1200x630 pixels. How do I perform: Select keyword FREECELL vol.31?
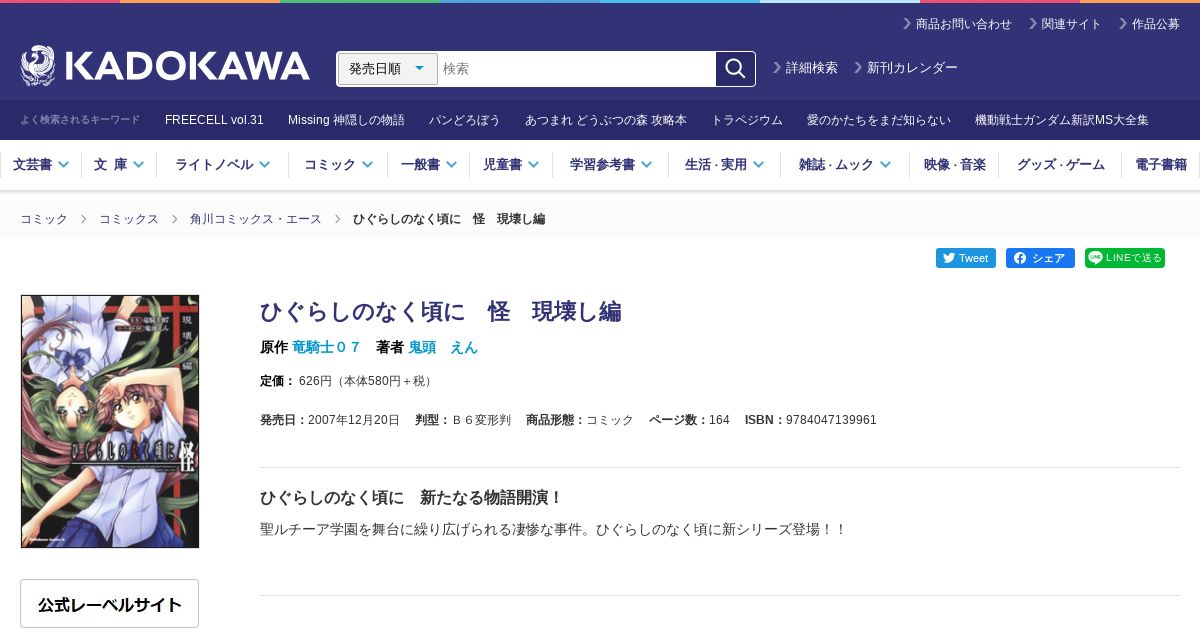(x=214, y=120)
